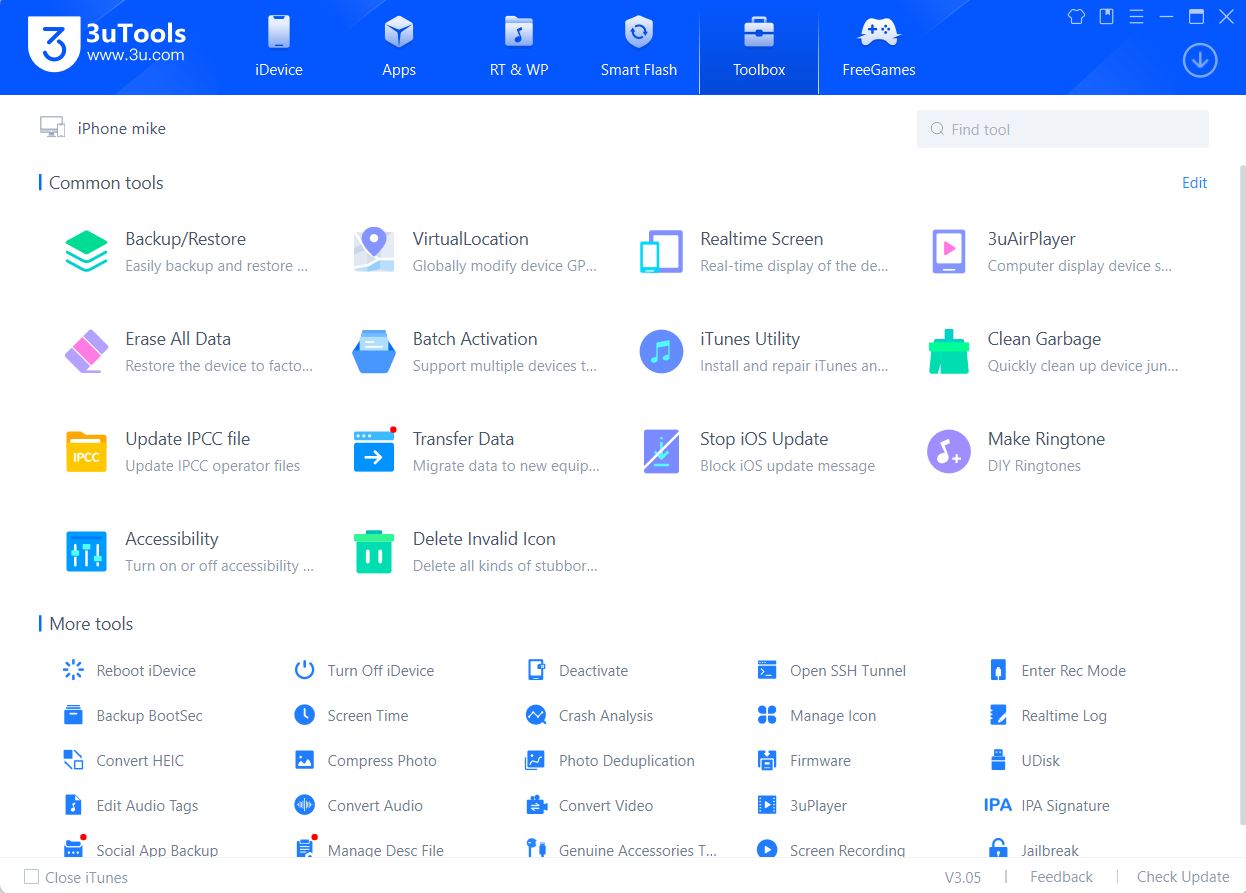This screenshot has width=1246, height=893.
Task: Click the Feedback link
Action: (x=1061, y=877)
